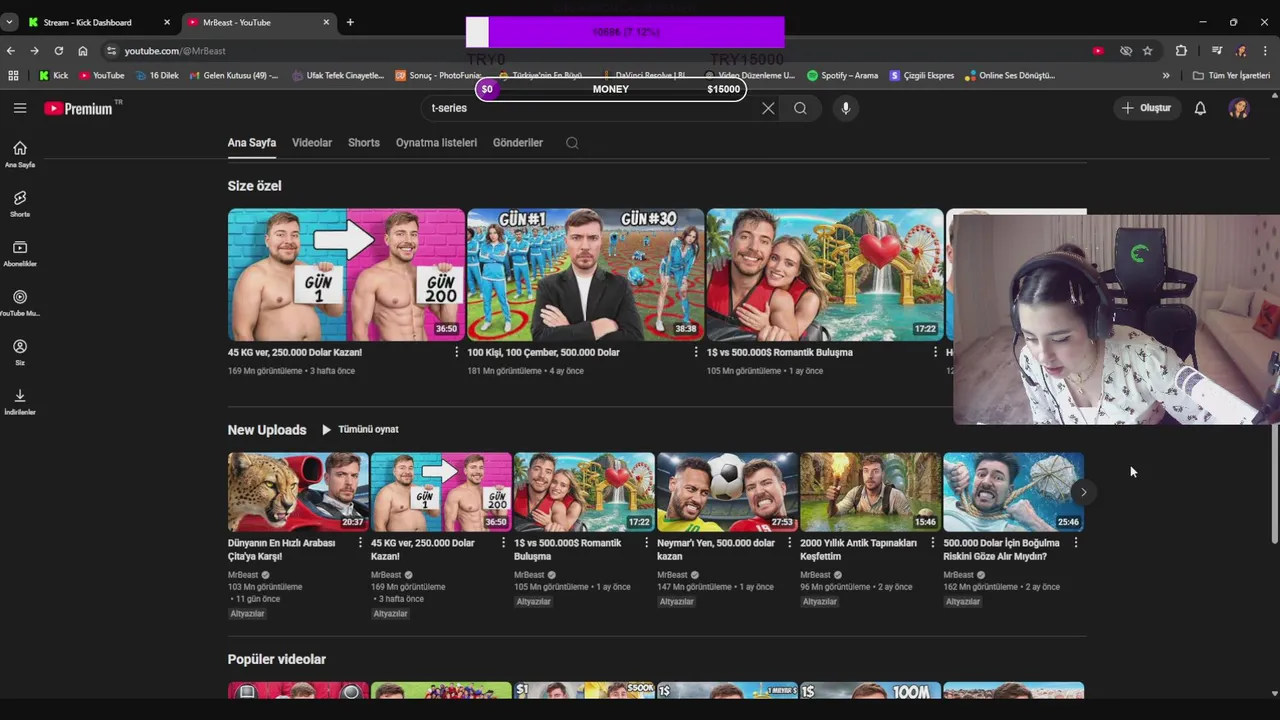Open options for featured 45 KG ver video
1280x720 pixels.
pyautogui.click(x=457, y=352)
